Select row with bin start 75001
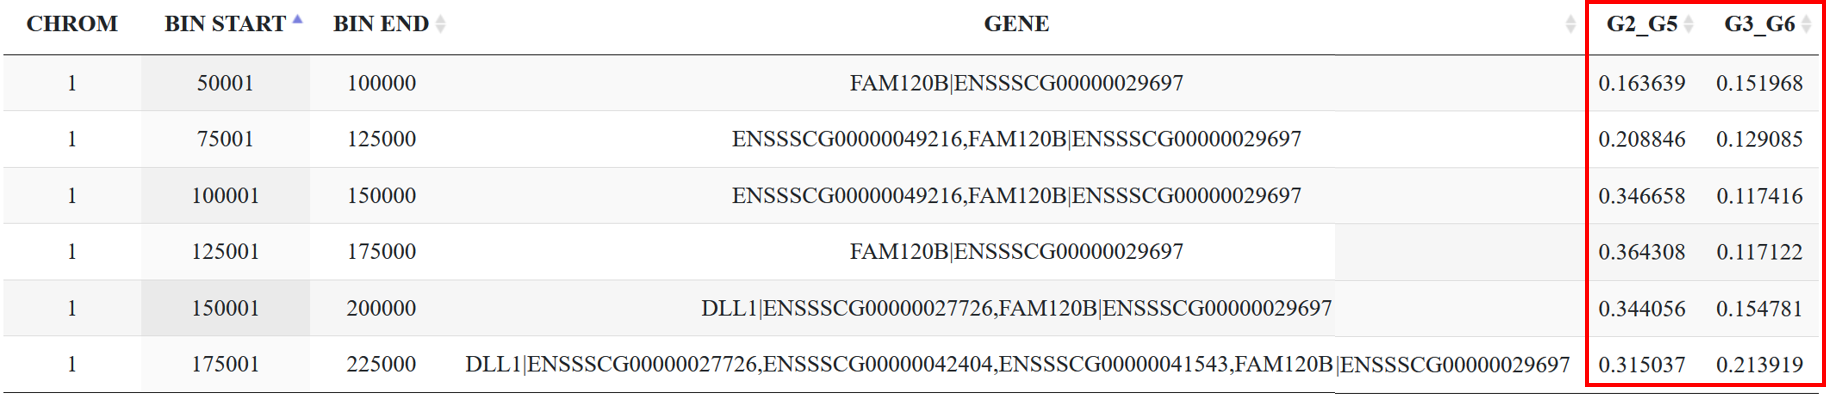This screenshot has width=1826, height=399. pos(912,139)
